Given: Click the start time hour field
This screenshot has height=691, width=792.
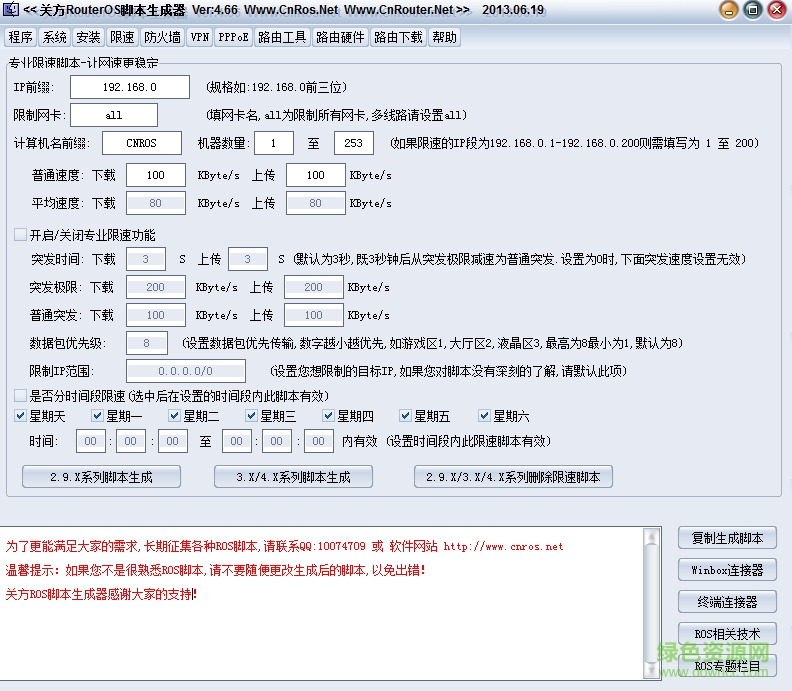Looking at the screenshot, I should 90,441.
